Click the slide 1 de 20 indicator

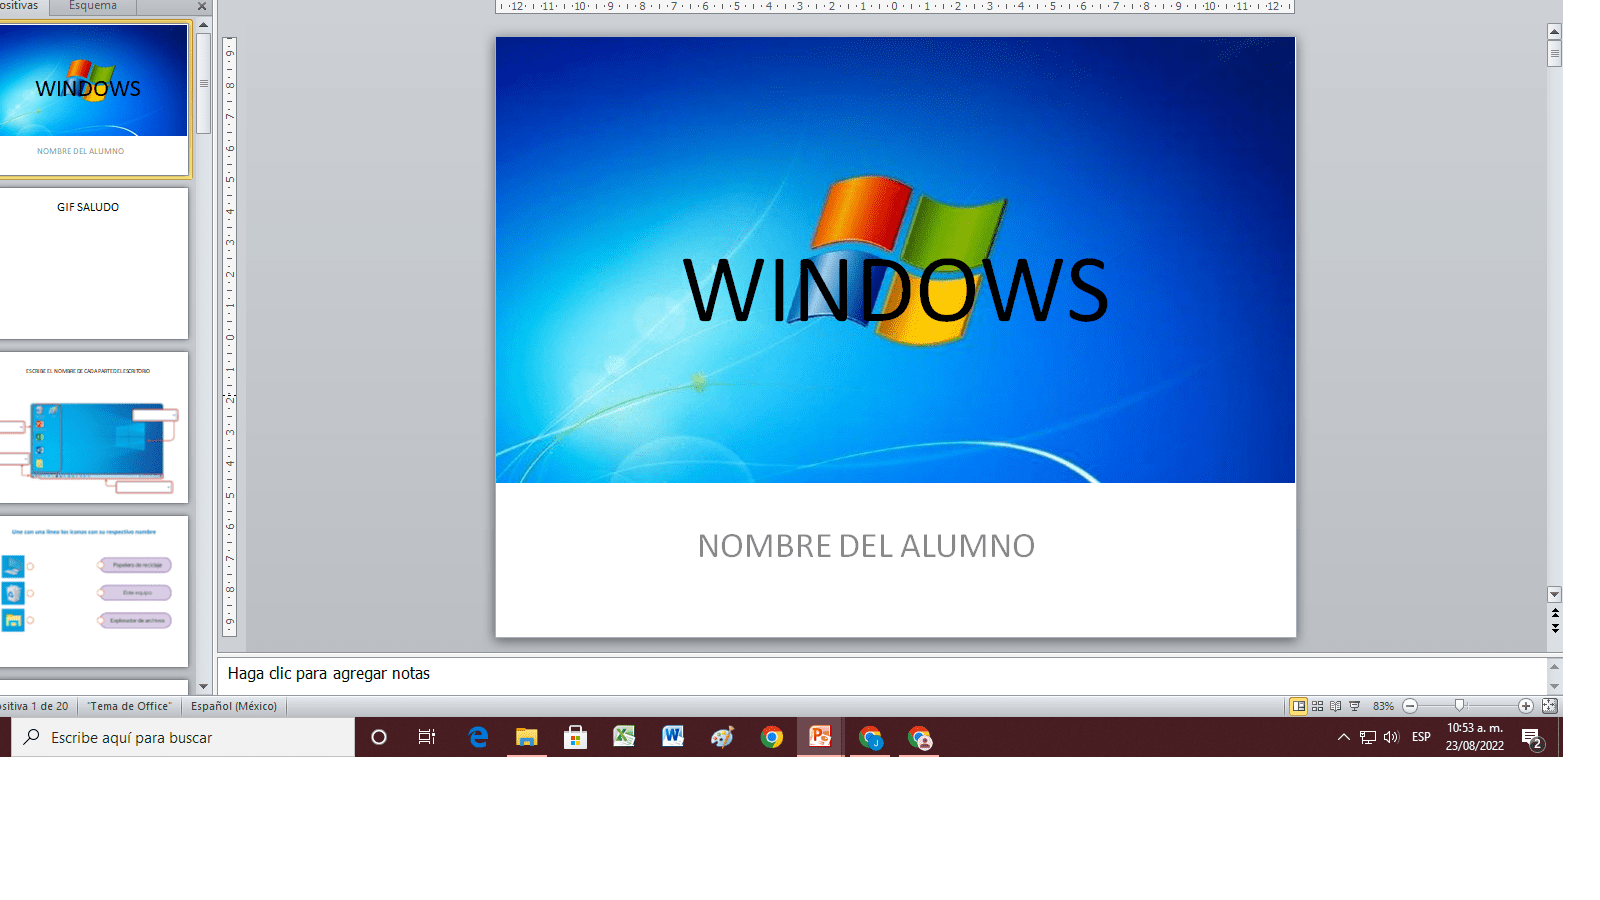coord(35,706)
